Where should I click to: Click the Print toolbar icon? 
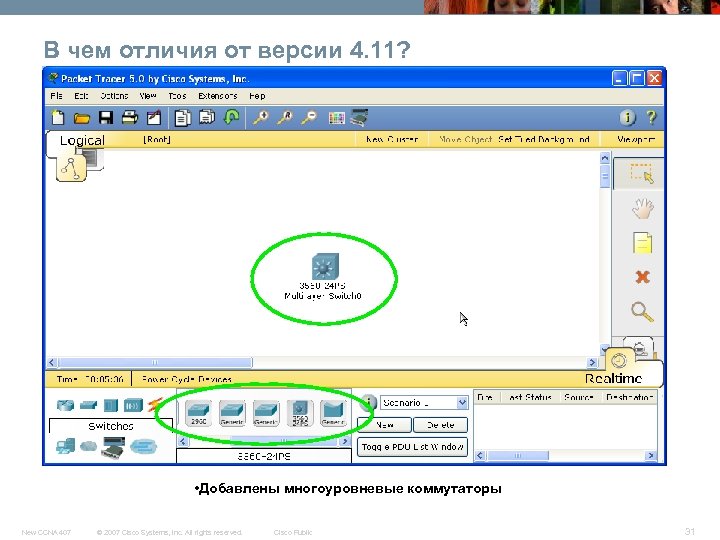130,118
